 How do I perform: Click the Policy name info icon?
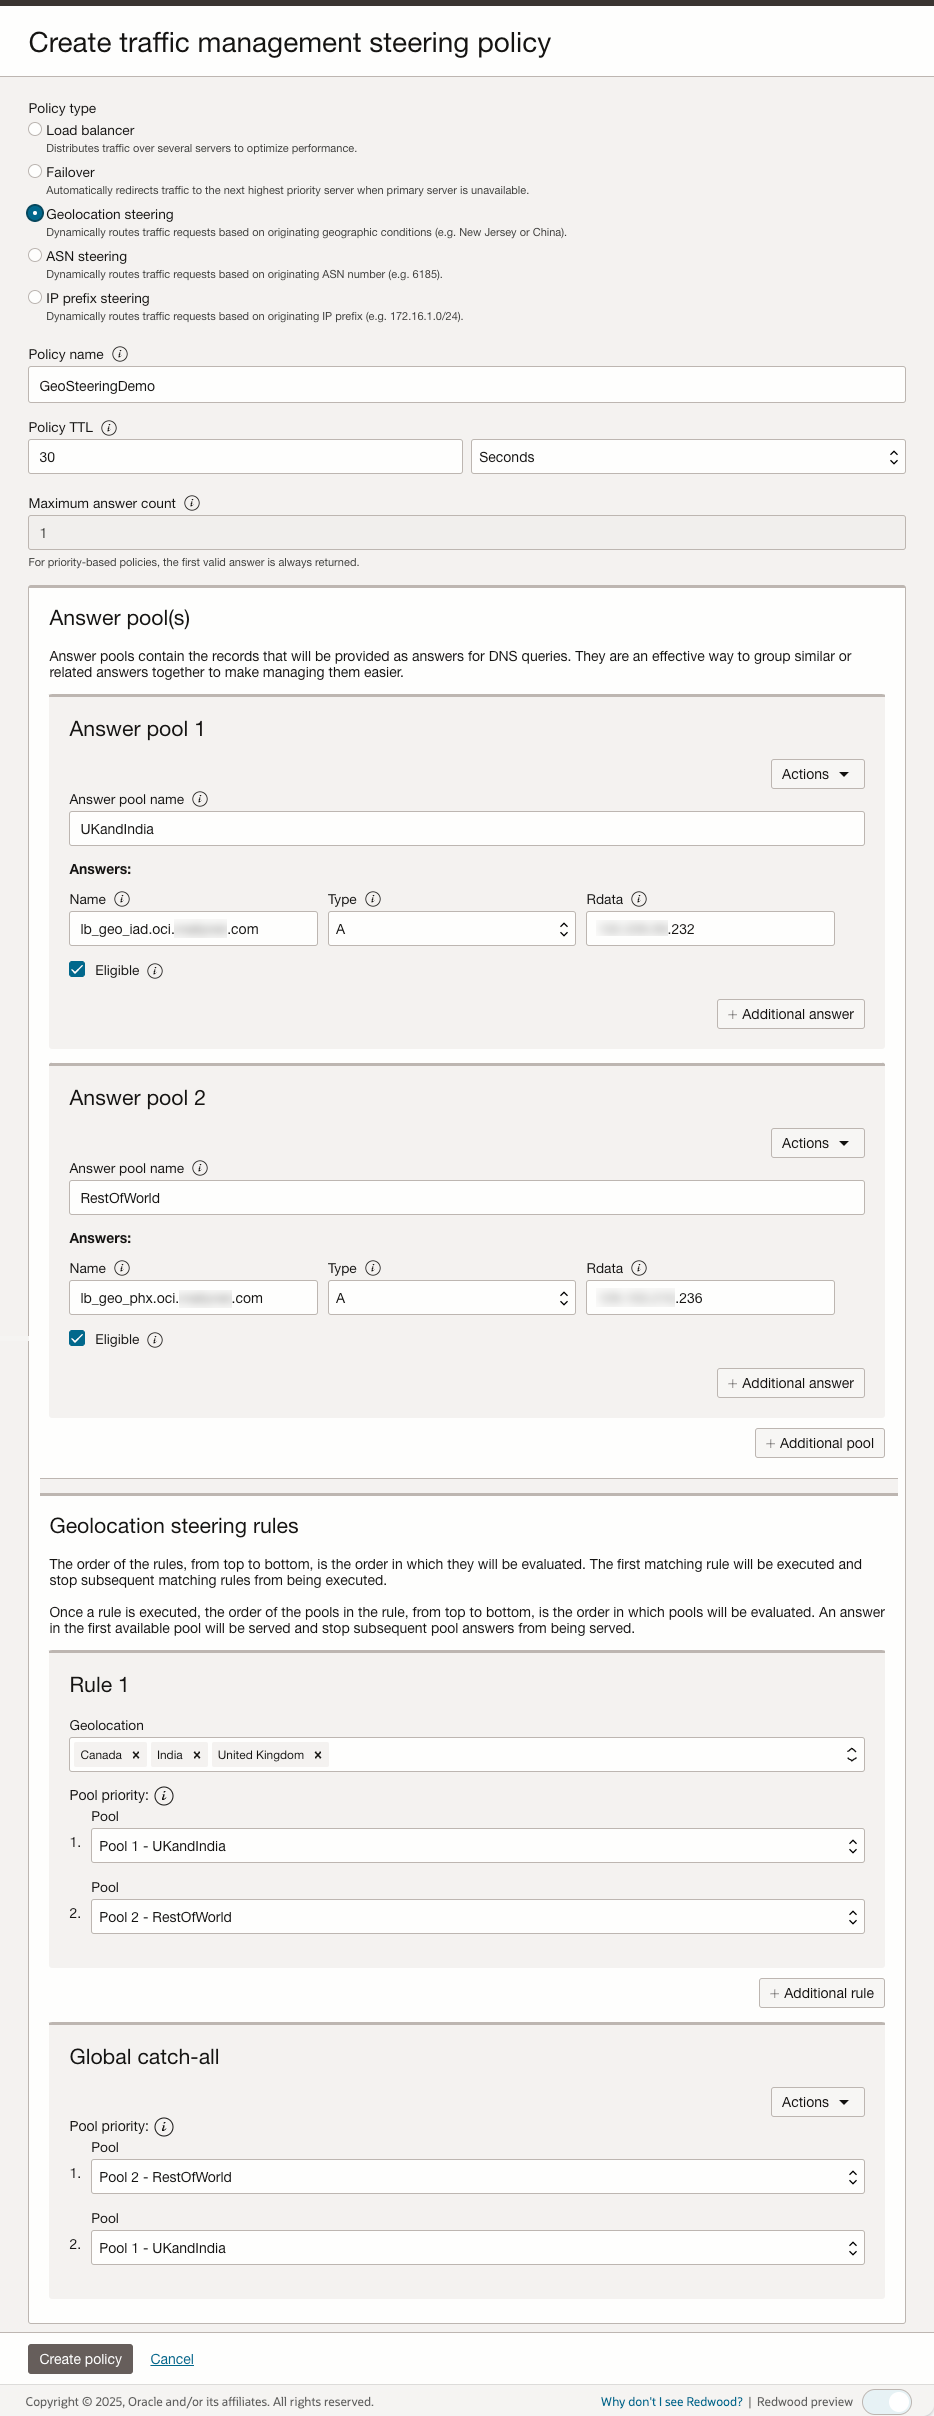click(x=120, y=354)
